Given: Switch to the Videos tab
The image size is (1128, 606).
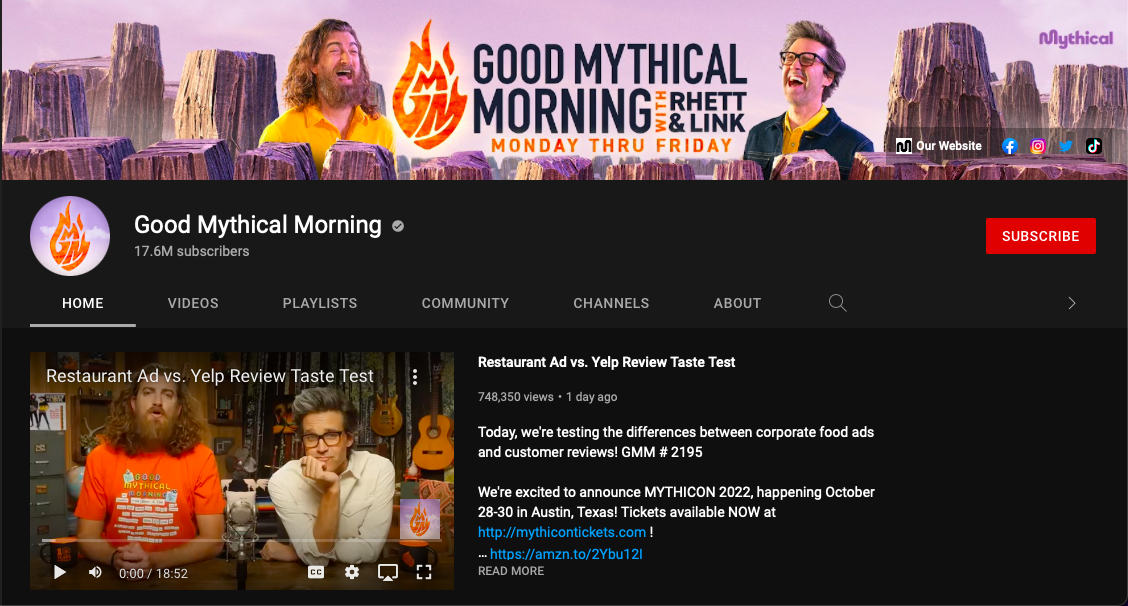Looking at the screenshot, I should click(x=193, y=303).
